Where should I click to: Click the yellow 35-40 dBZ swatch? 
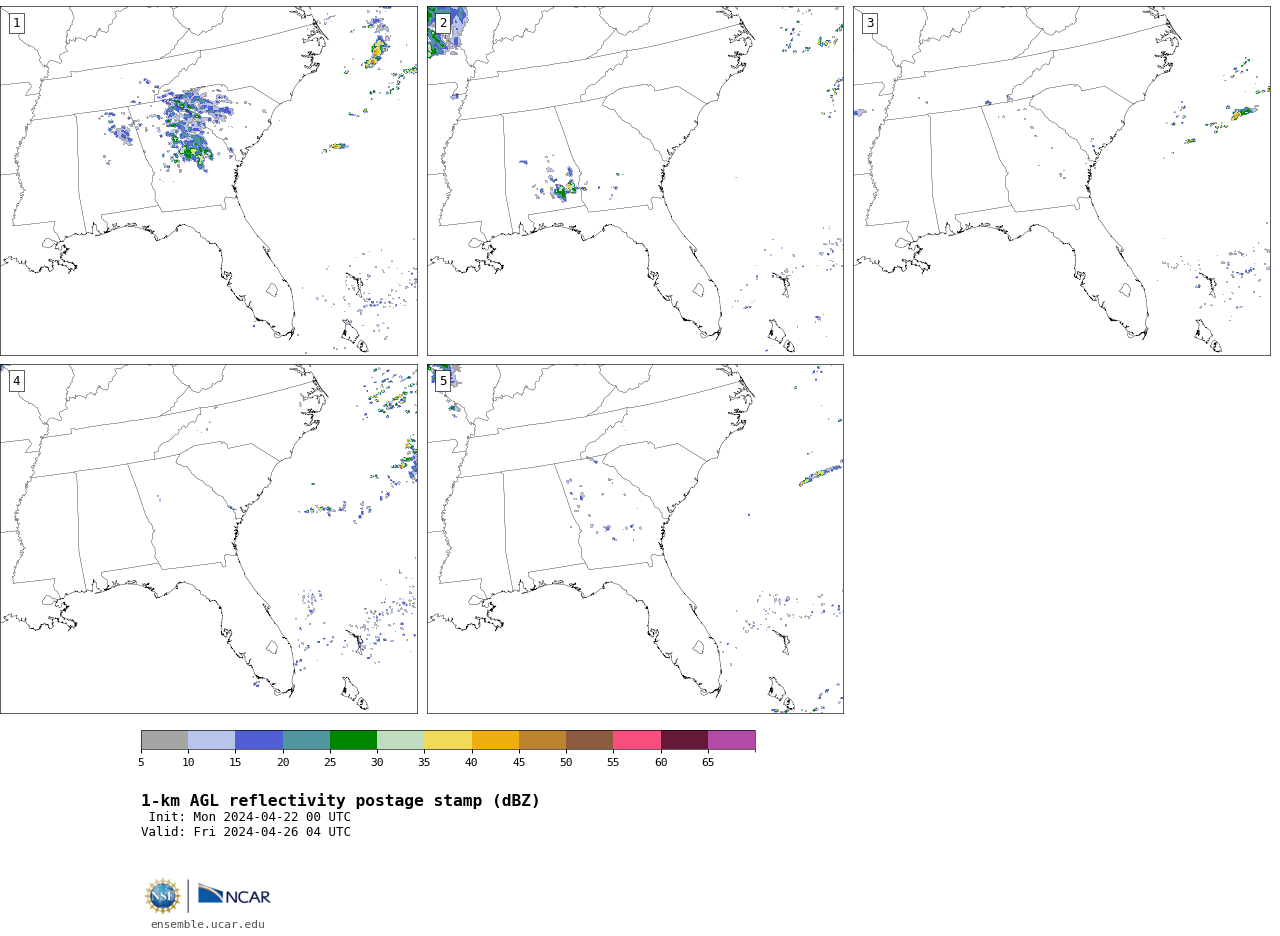coord(448,740)
